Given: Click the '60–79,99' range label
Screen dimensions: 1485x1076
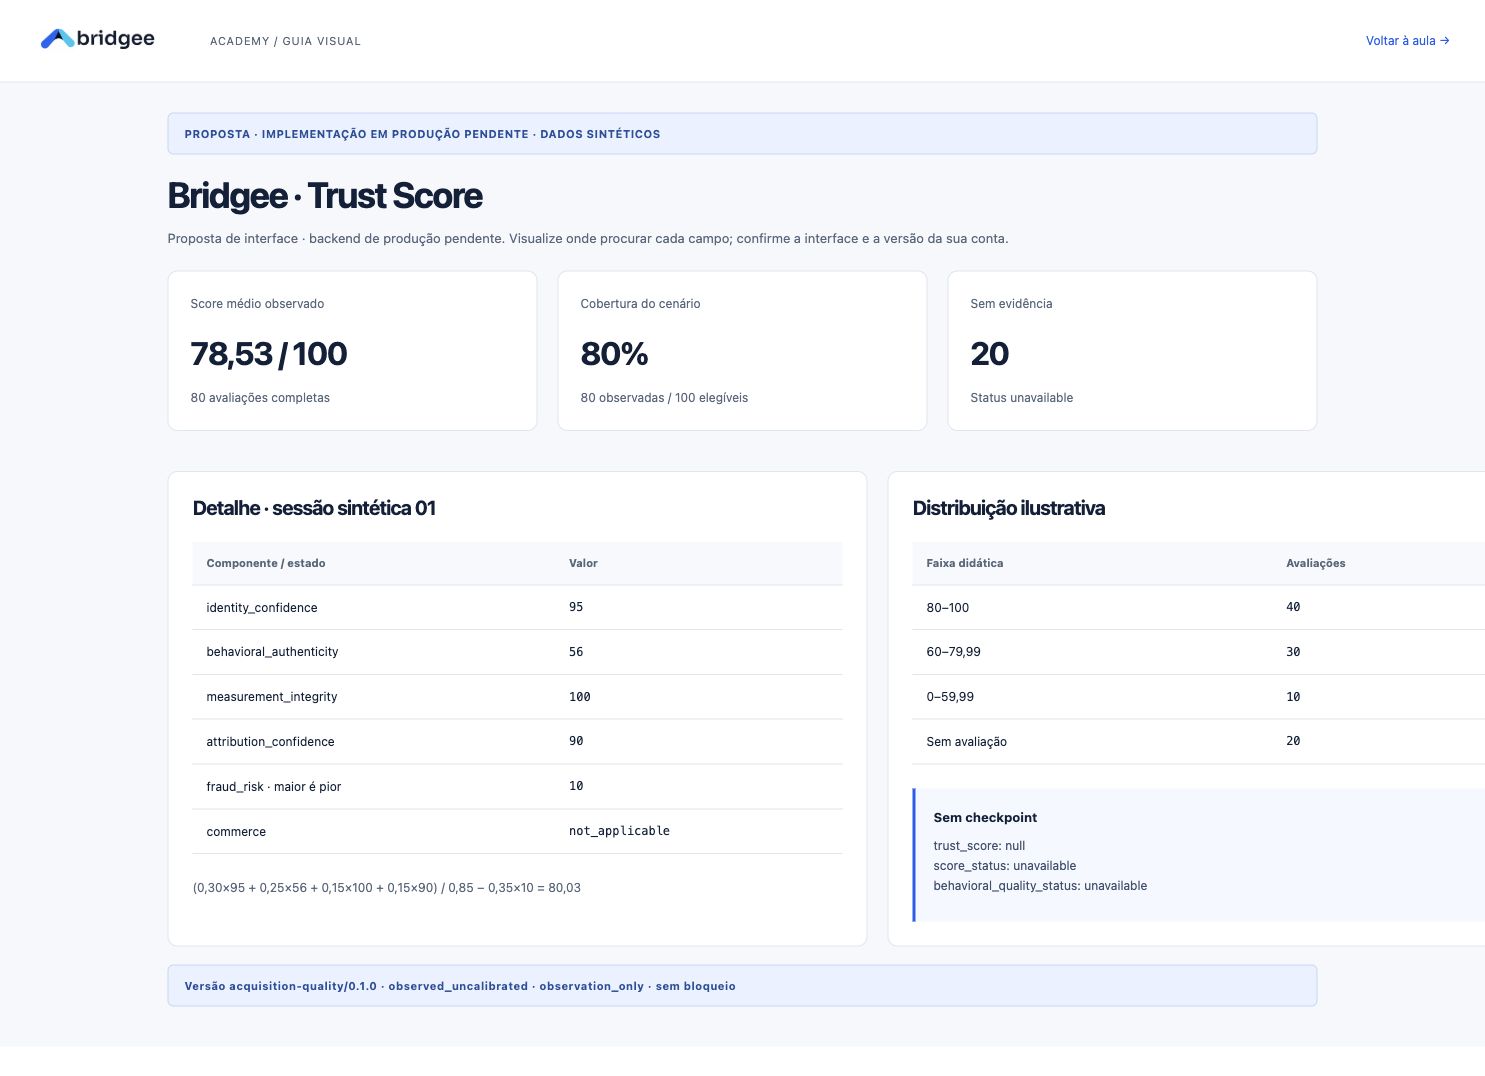Looking at the screenshot, I should pyautogui.click(x=954, y=652).
